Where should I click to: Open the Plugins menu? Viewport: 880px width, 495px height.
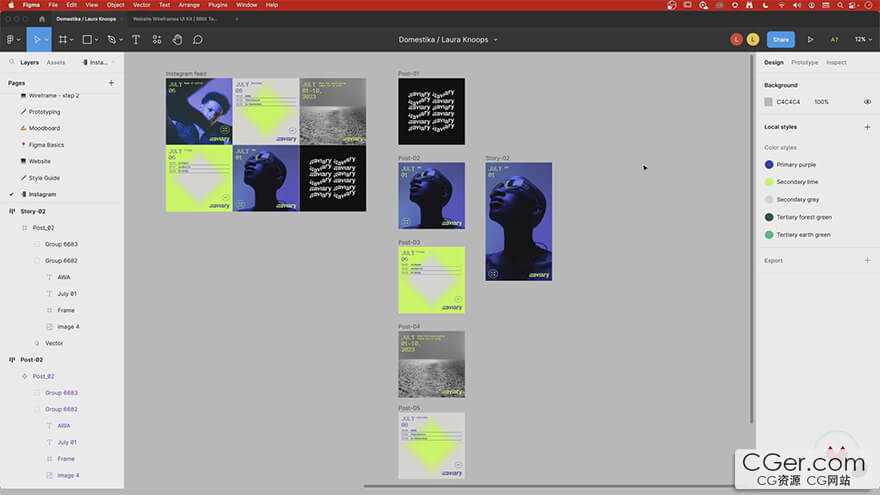pos(218,5)
